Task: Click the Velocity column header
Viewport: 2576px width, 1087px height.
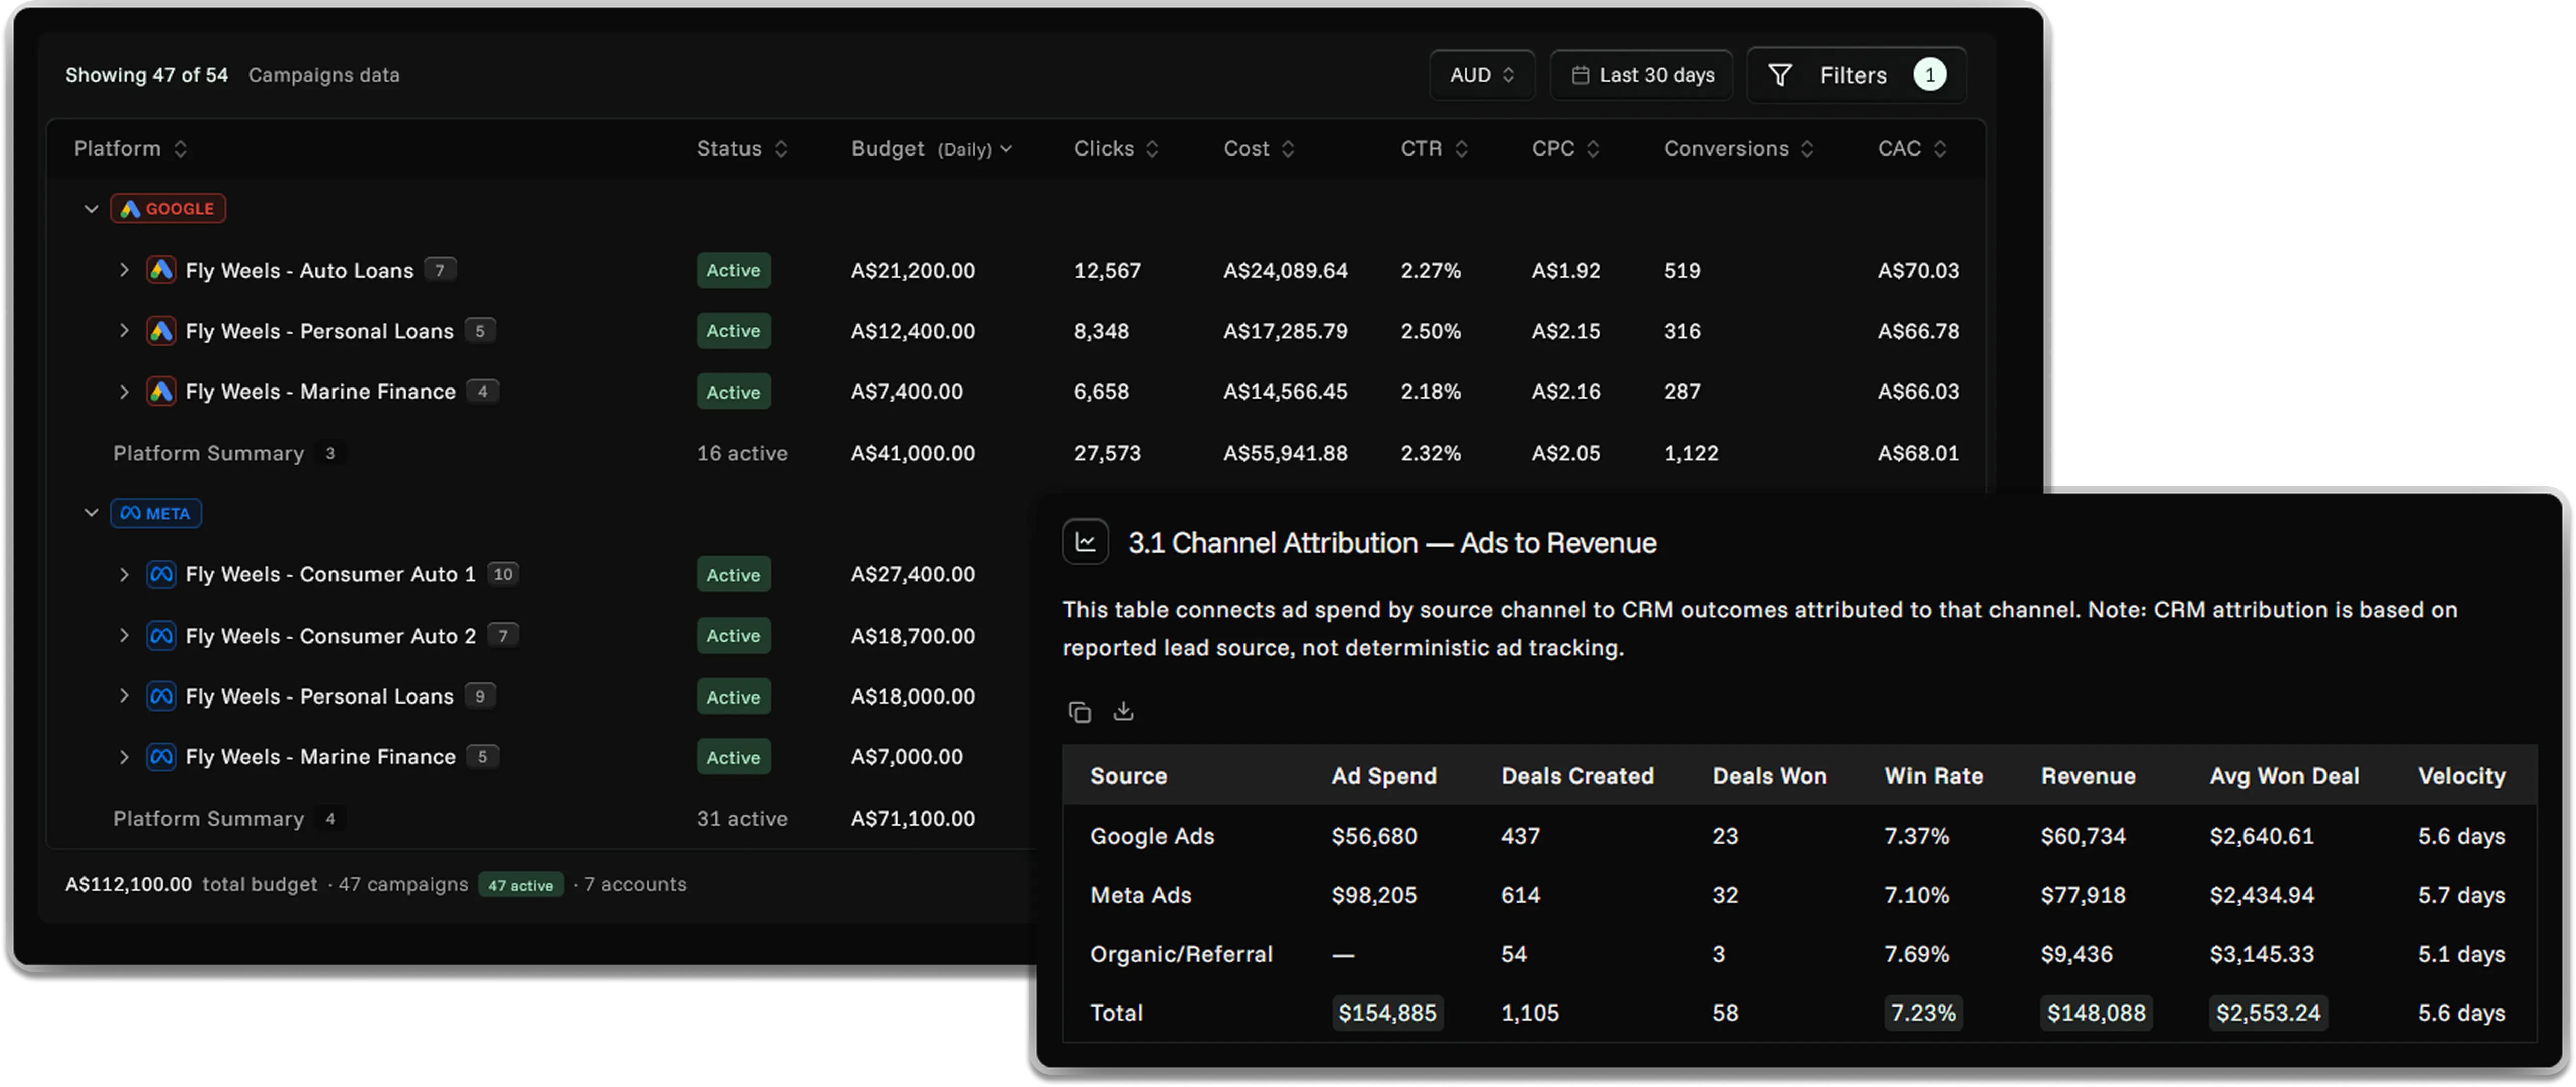Action: [2461, 776]
